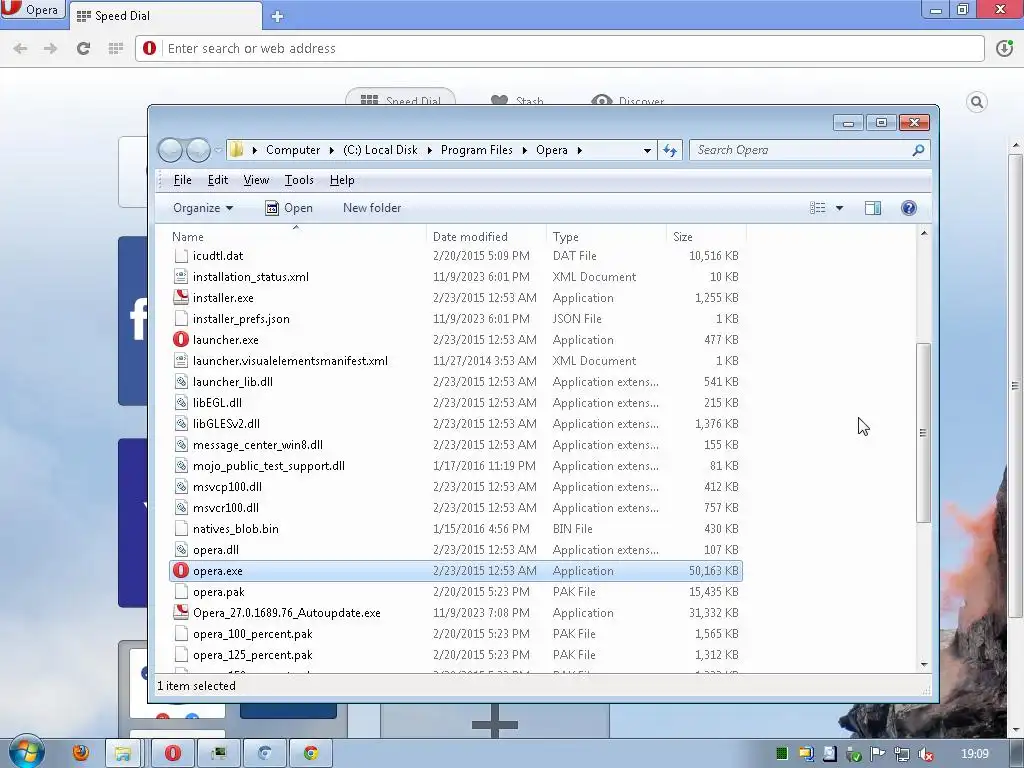Image resolution: width=1024 pixels, height=768 pixels.
Task: Open Explorer help icon
Action: 908,208
